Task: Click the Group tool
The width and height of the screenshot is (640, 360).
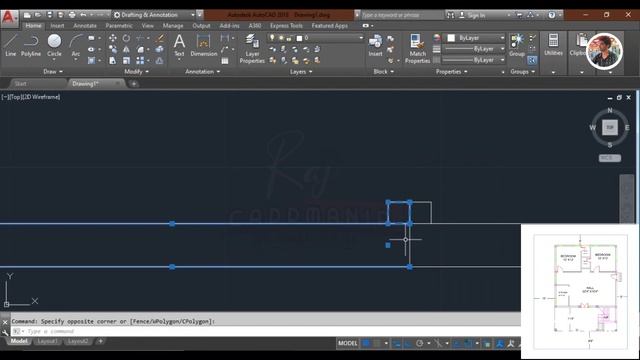Action: (x=517, y=45)
